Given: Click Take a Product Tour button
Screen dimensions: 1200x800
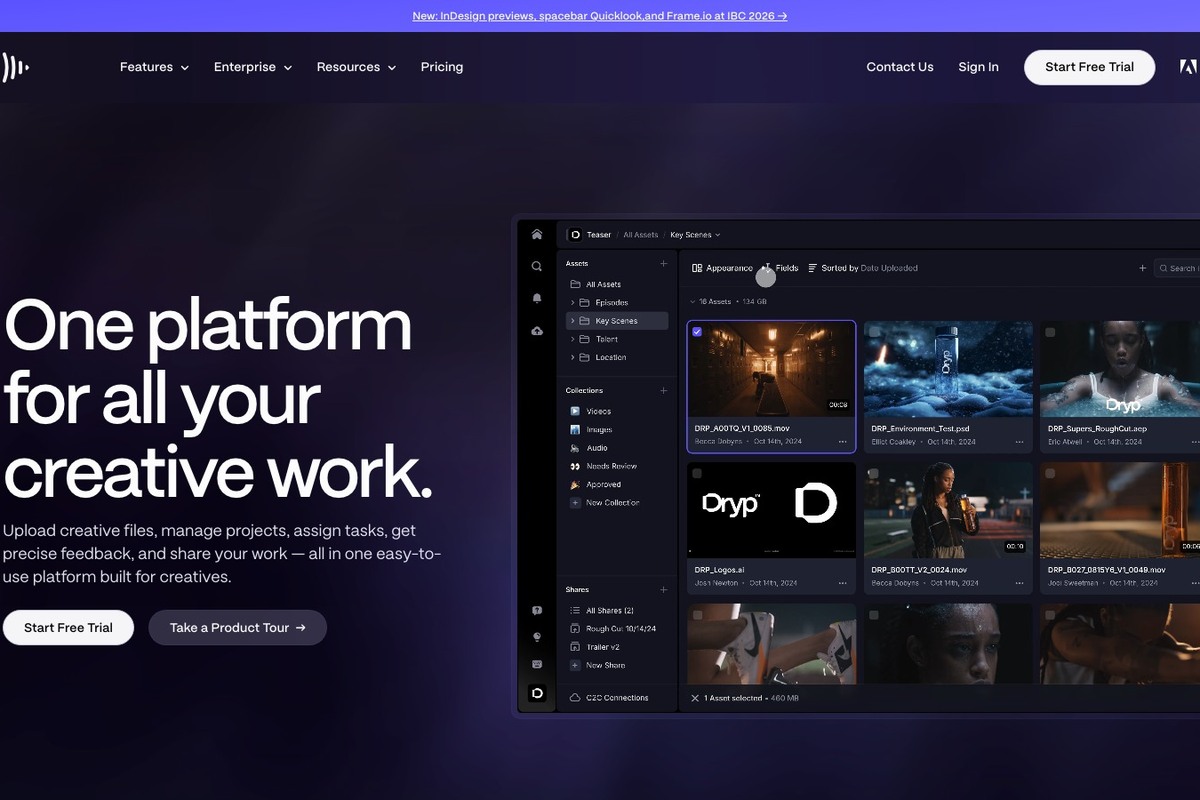Looking at the screenshot, I should coord(238,627).
